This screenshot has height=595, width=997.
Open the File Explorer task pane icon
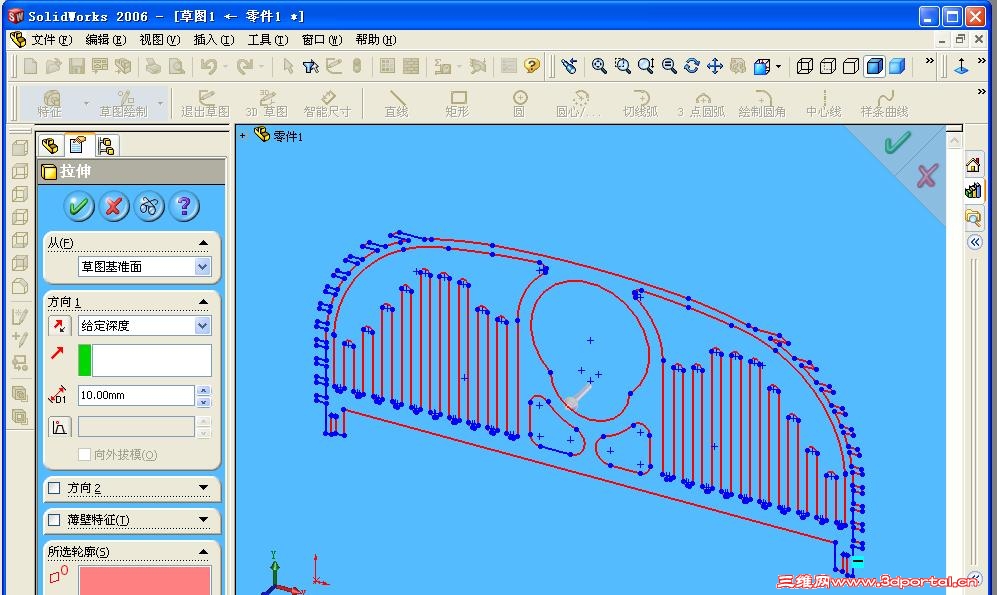point(973,217)
